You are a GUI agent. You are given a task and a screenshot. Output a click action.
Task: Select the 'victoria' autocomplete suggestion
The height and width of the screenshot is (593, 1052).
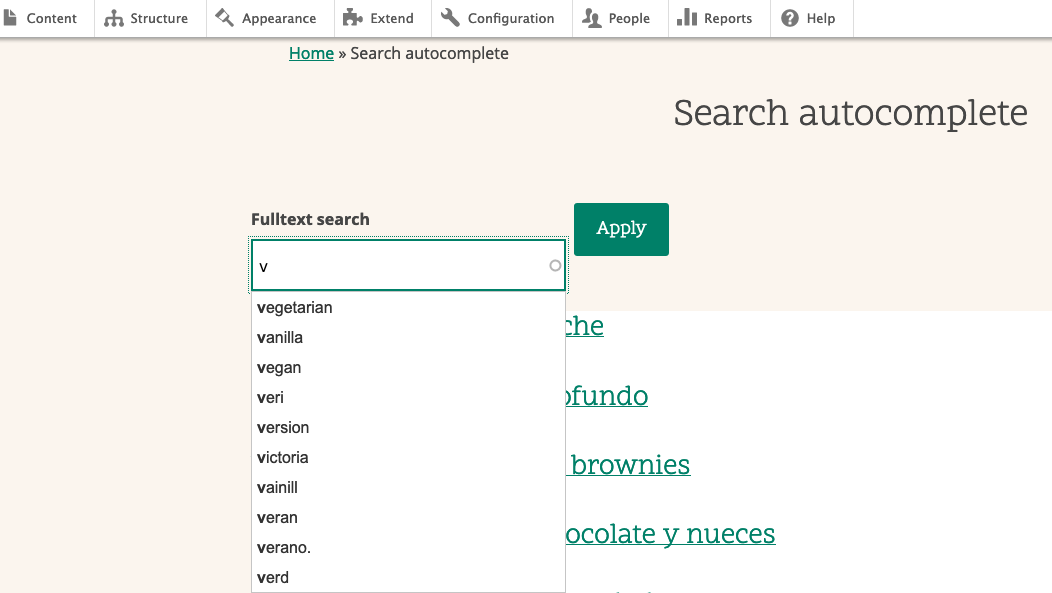pos(283,458)
